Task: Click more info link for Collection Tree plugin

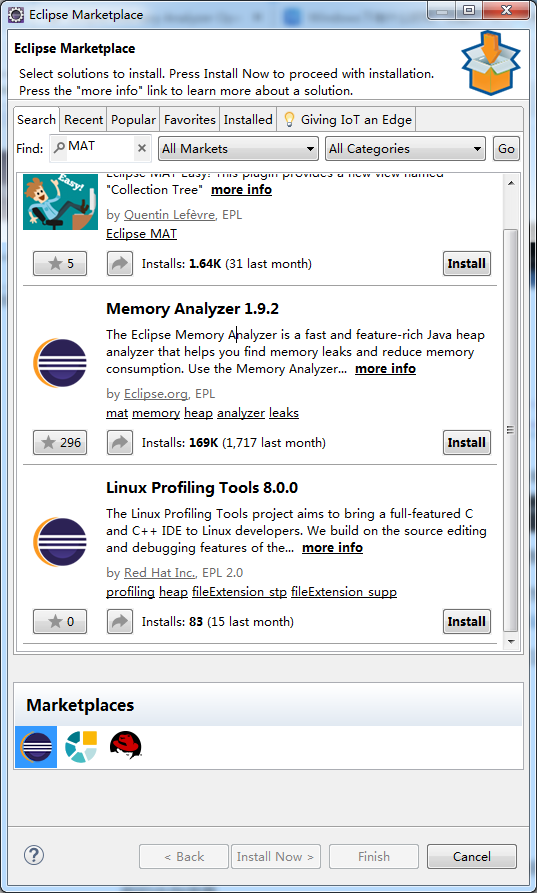Action: coord(241,190)
